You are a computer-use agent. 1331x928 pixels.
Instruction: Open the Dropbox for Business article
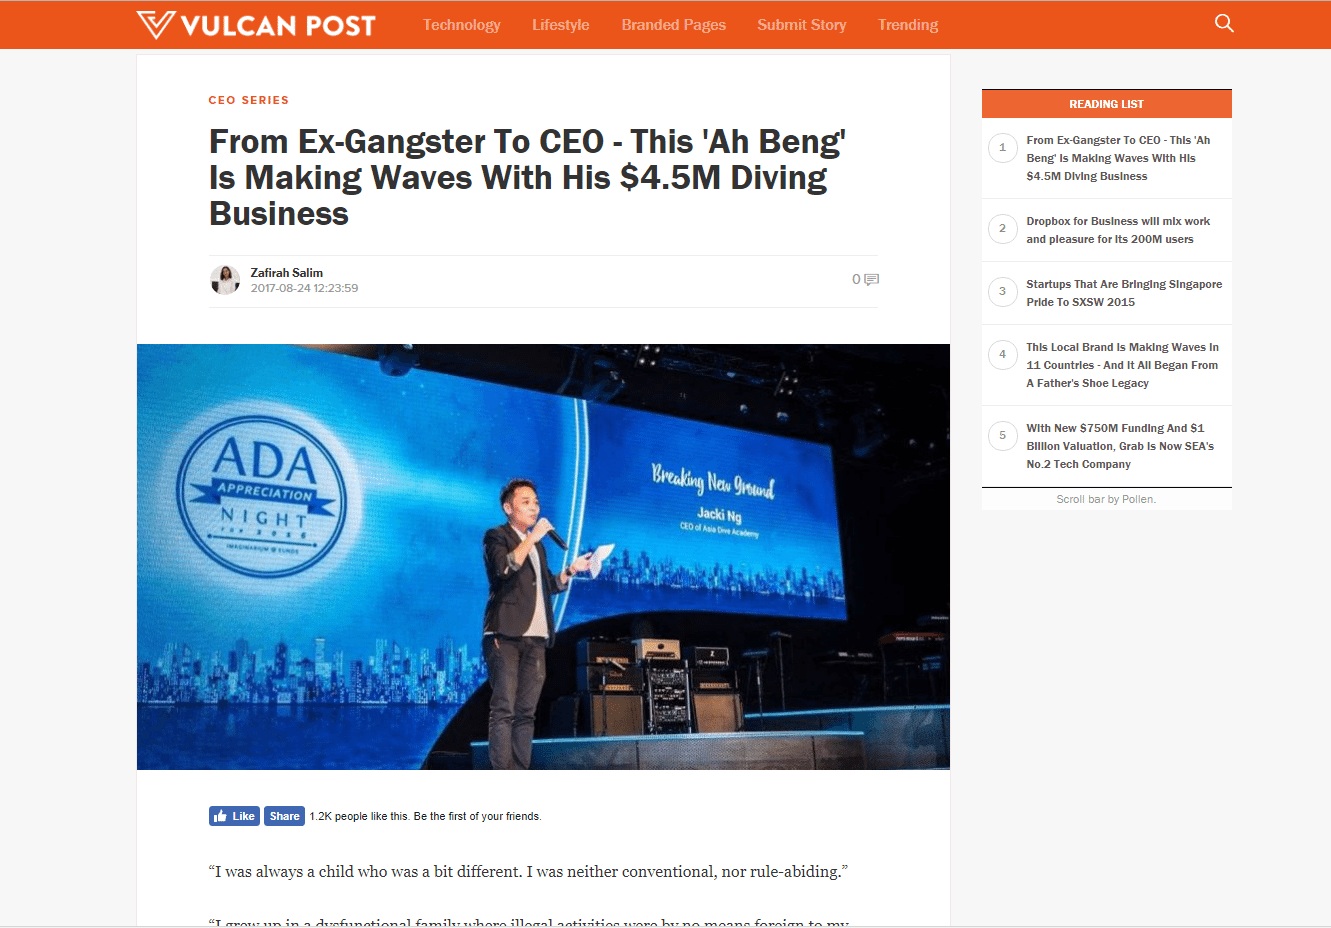[1117, 230]
